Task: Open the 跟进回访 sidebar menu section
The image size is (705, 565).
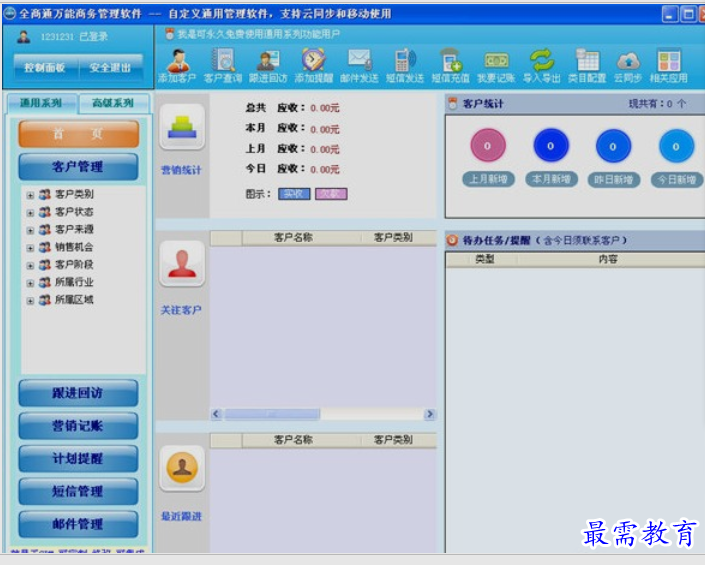Action: point(78,393)
